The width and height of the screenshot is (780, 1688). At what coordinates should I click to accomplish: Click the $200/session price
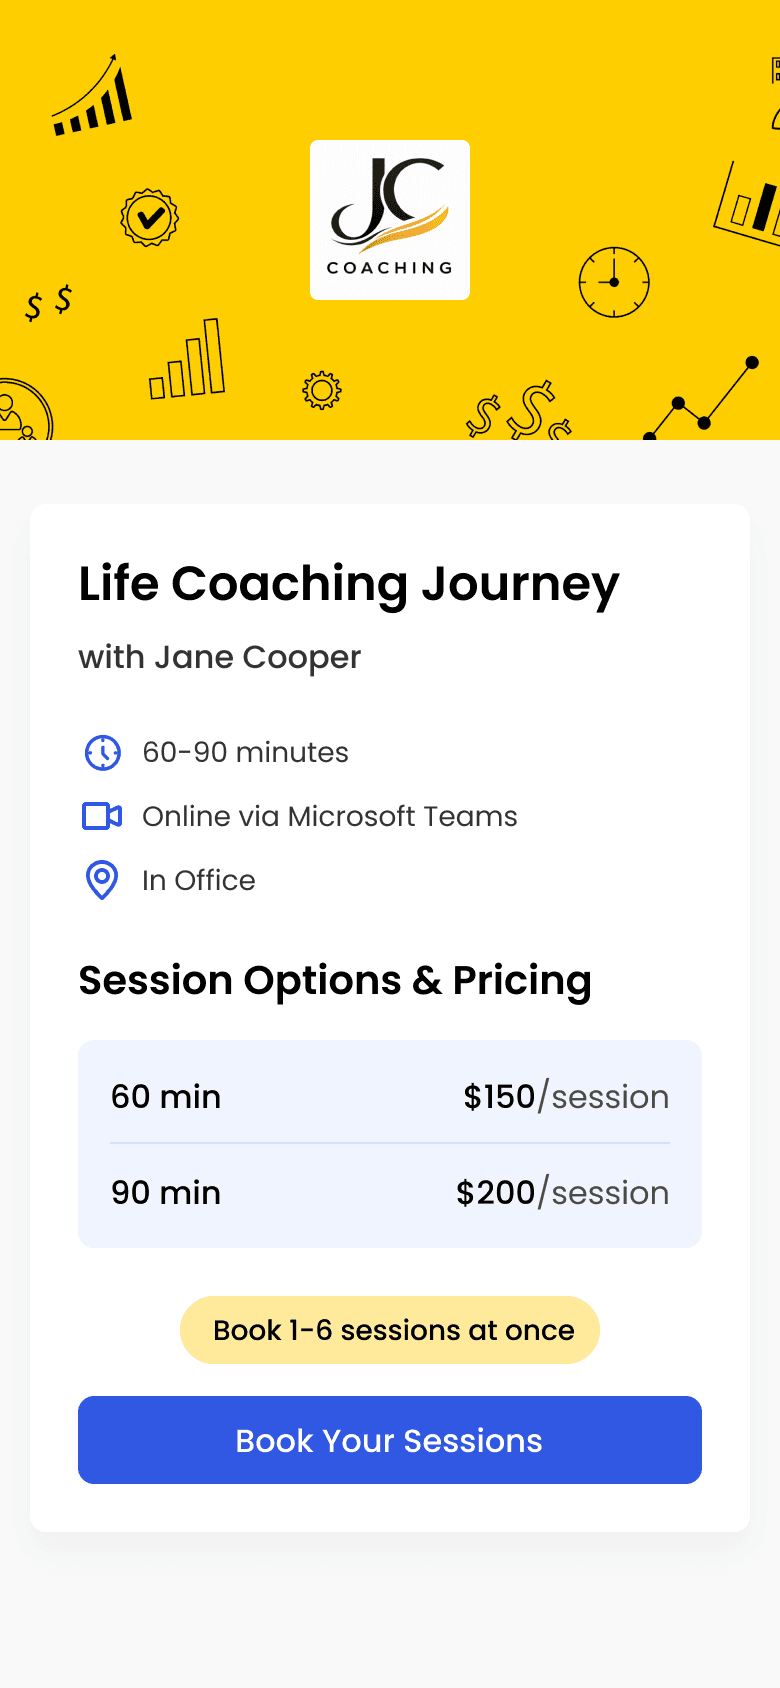coord(562,1193)
